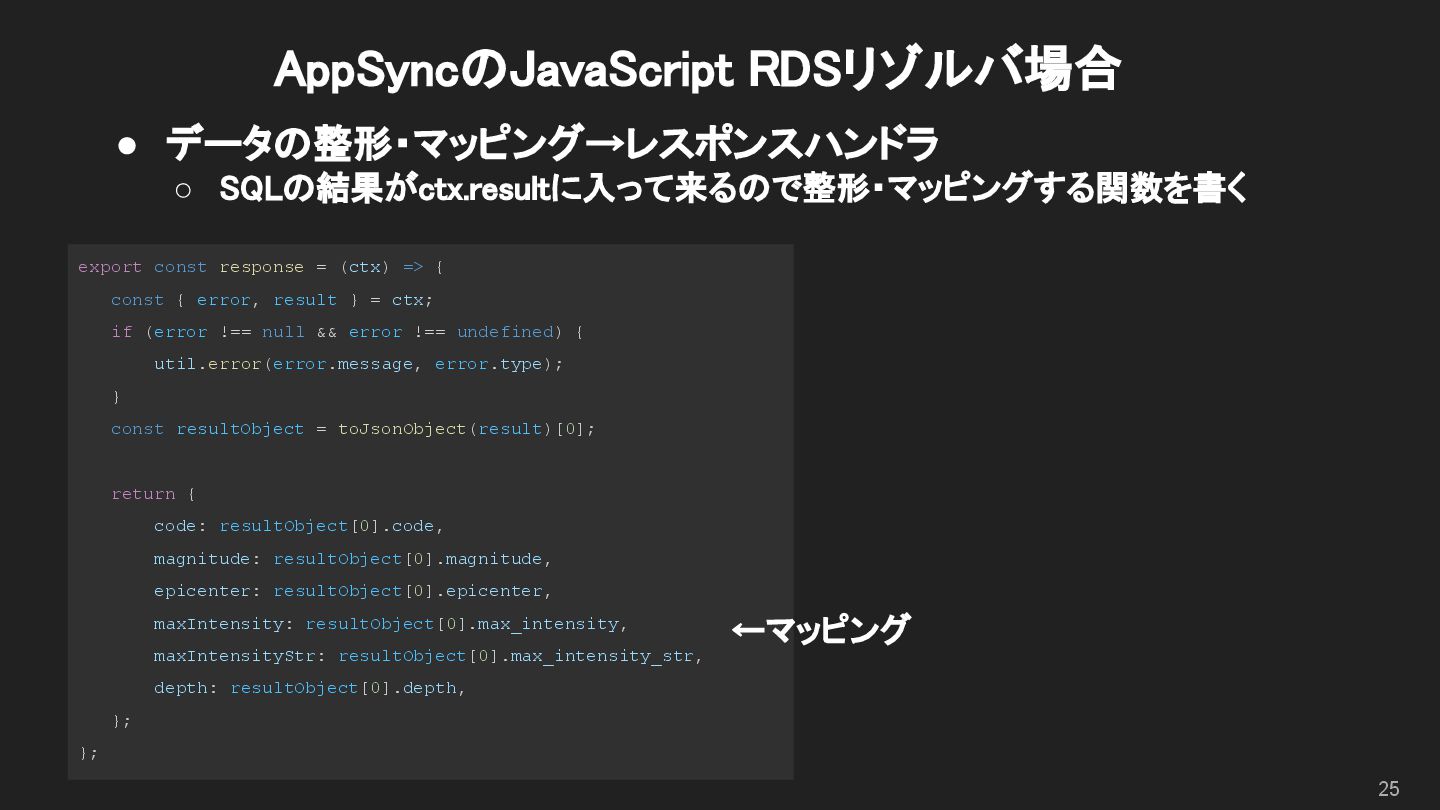Click the 'util.error(error.message, error.type);' line
The height and width of the screenshot is (810, 1440).
click(358, 364)
